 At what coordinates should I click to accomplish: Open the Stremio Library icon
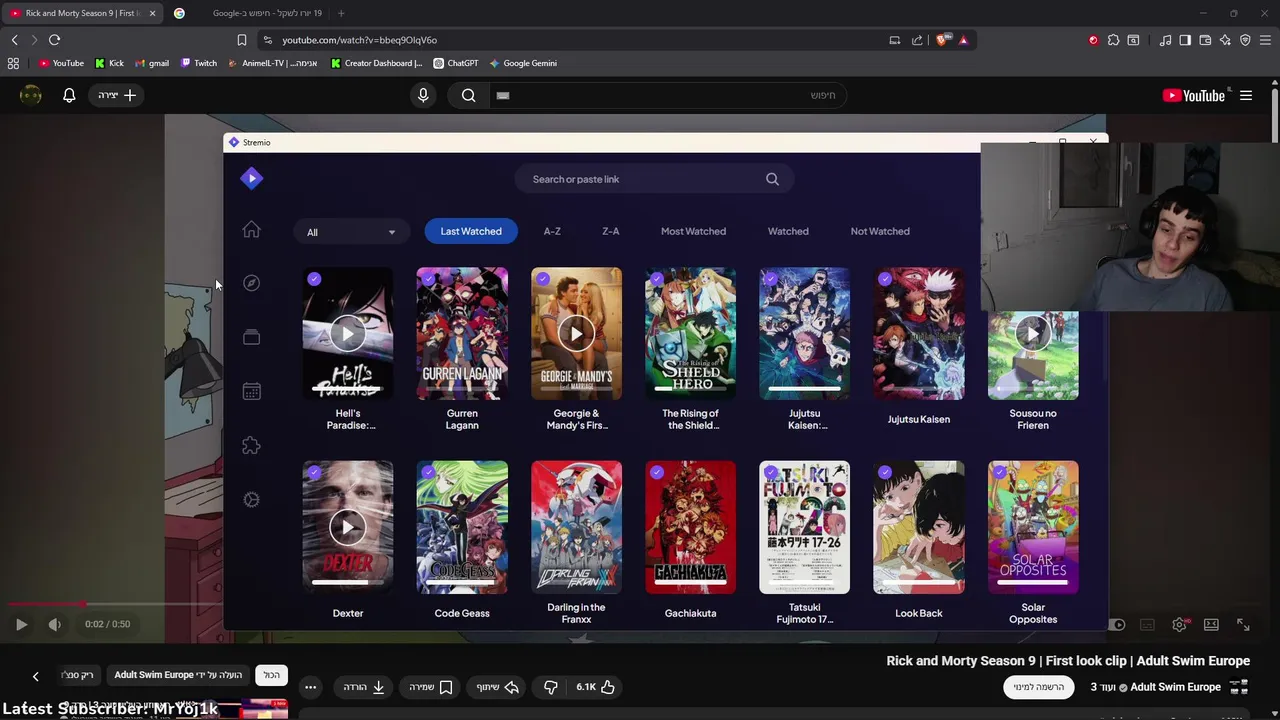(x=251, y=337)
